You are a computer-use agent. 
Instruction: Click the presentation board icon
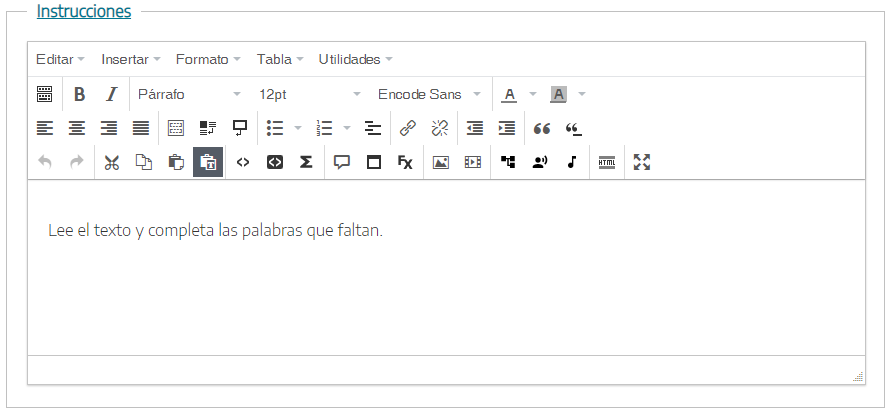coord(240,128)
